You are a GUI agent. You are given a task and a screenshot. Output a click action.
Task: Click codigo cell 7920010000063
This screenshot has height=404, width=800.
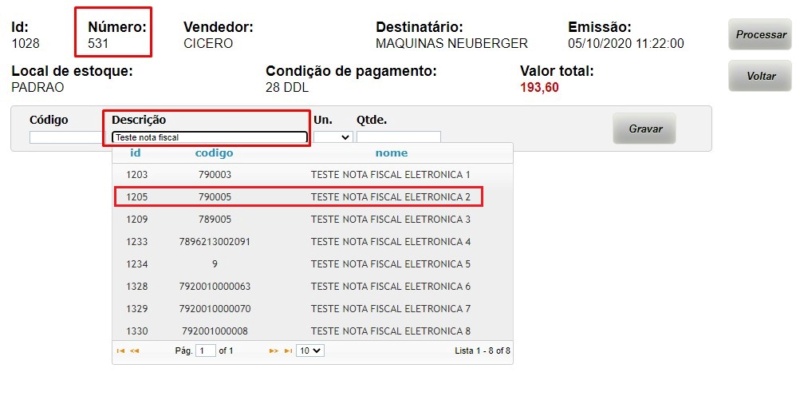[x=215, y=287]
